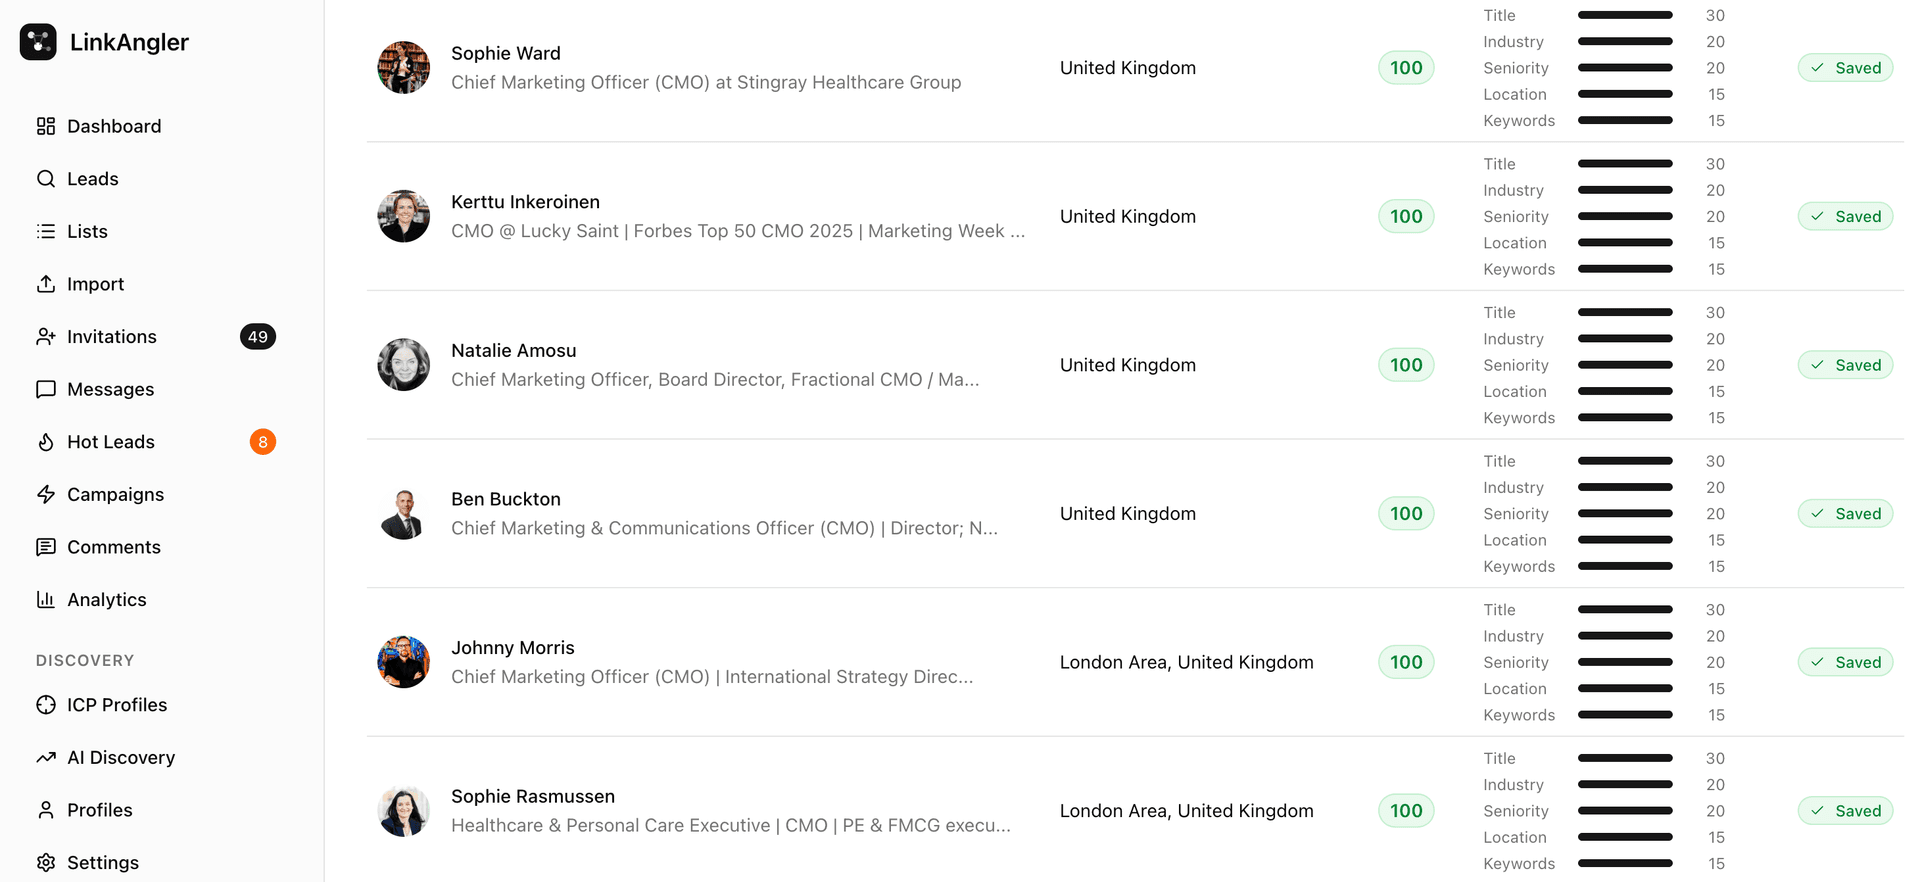
Task: Click the ICP Profiles target icon
Action: pos(46,705)
